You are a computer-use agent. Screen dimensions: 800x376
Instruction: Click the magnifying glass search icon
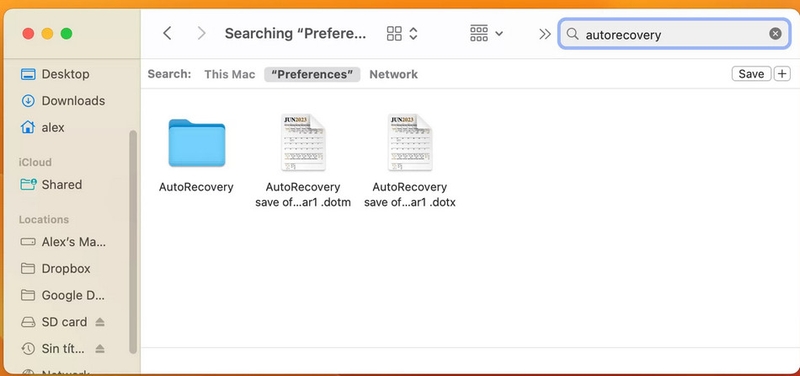tap(572, 34)
